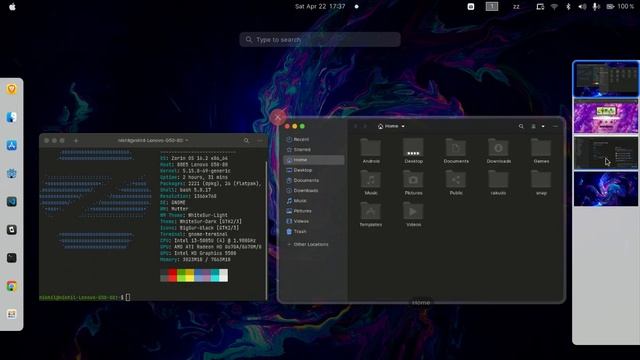Click the microphone icon in top bar
Screen dimensions: 640x360
coord(596,7)
